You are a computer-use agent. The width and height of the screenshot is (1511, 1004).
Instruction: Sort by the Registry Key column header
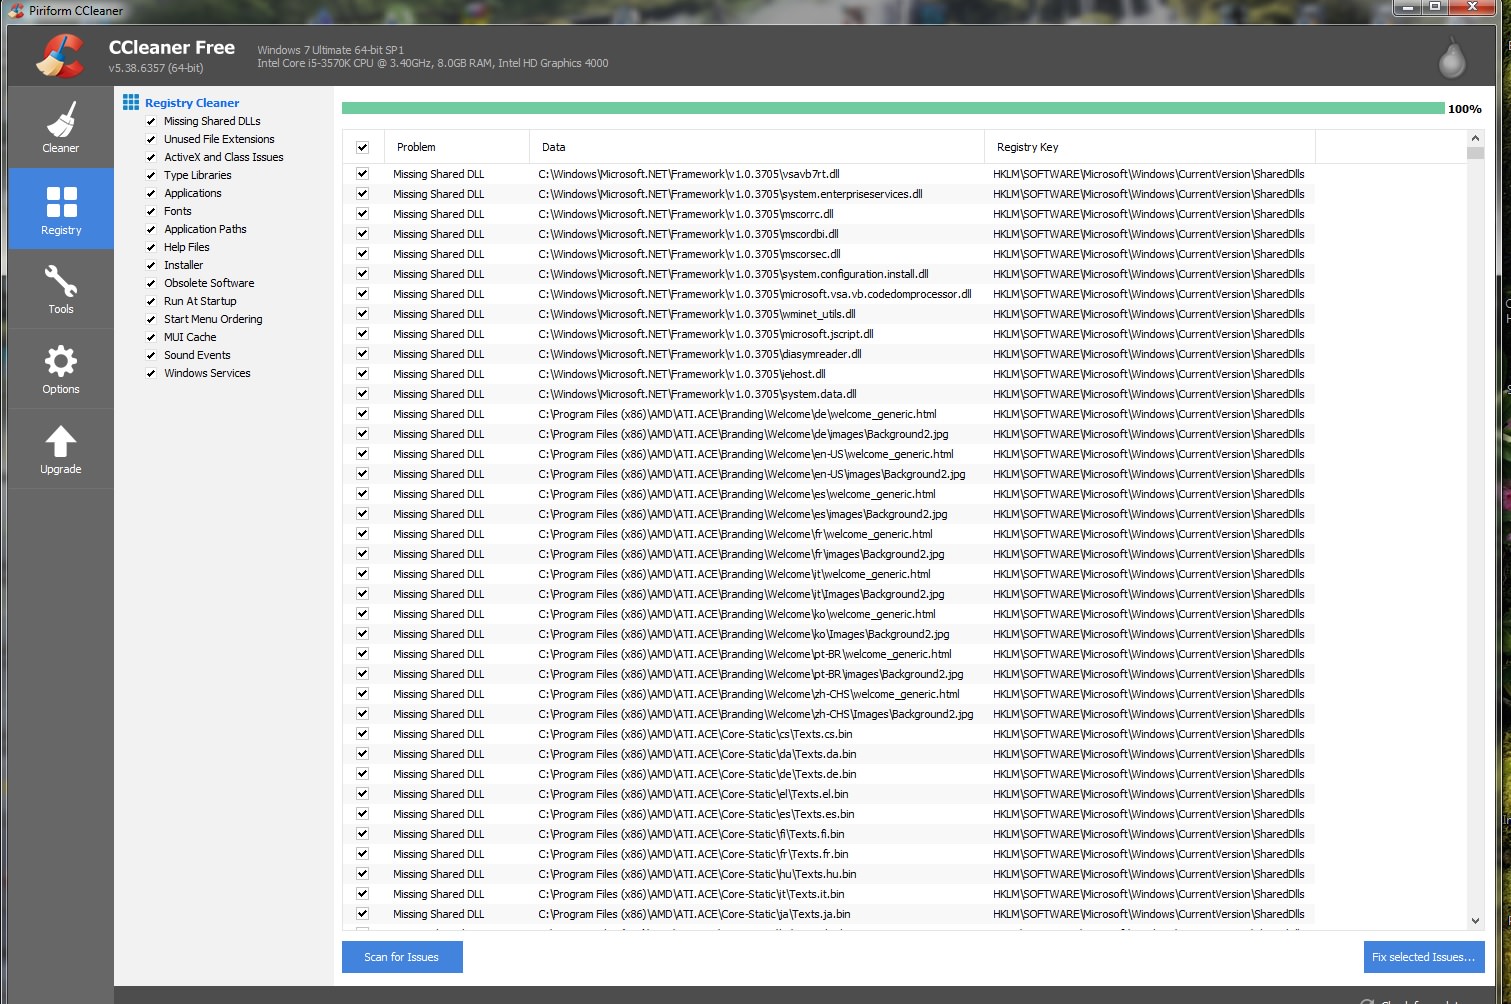click(1150, 147)
